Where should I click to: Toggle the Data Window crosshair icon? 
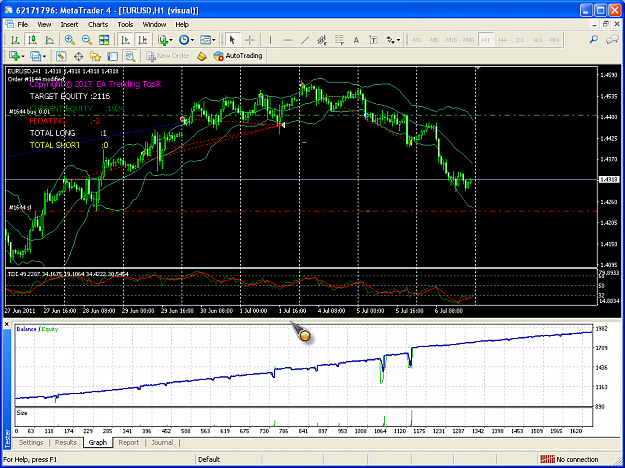pyautogui.click(x=78, y=56)
